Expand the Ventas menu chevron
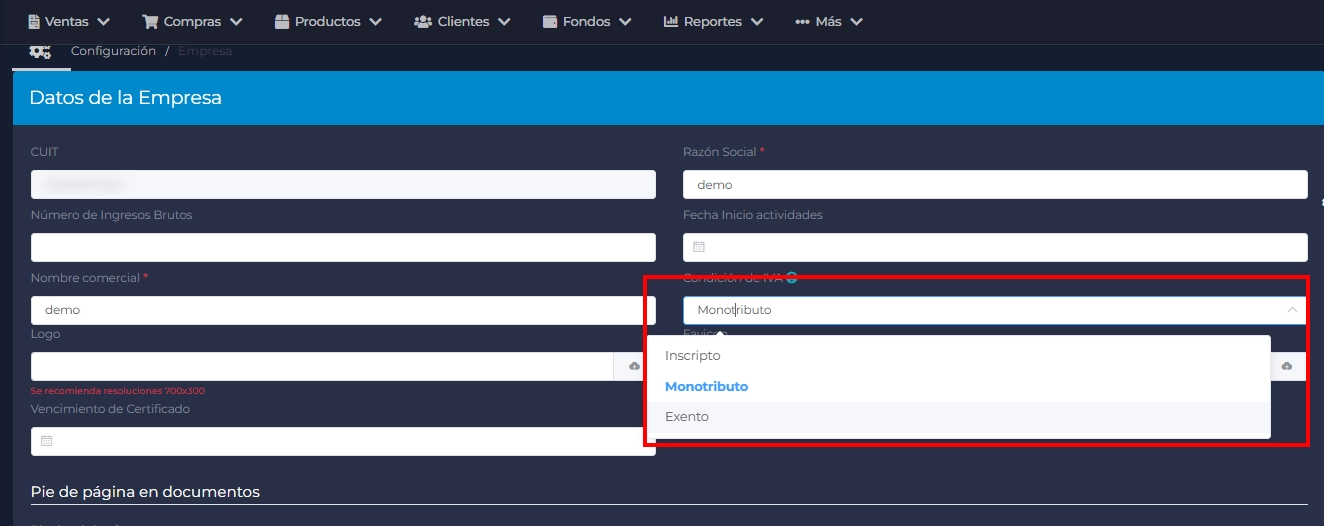 pyautogui.click(x=104, y=22)
